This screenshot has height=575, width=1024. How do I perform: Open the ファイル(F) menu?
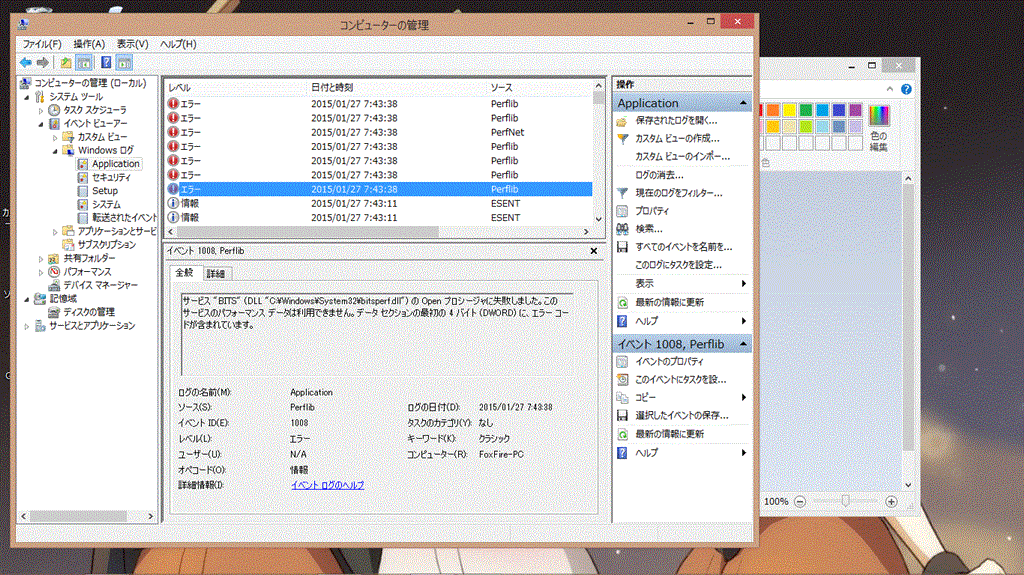coord(42,44)
